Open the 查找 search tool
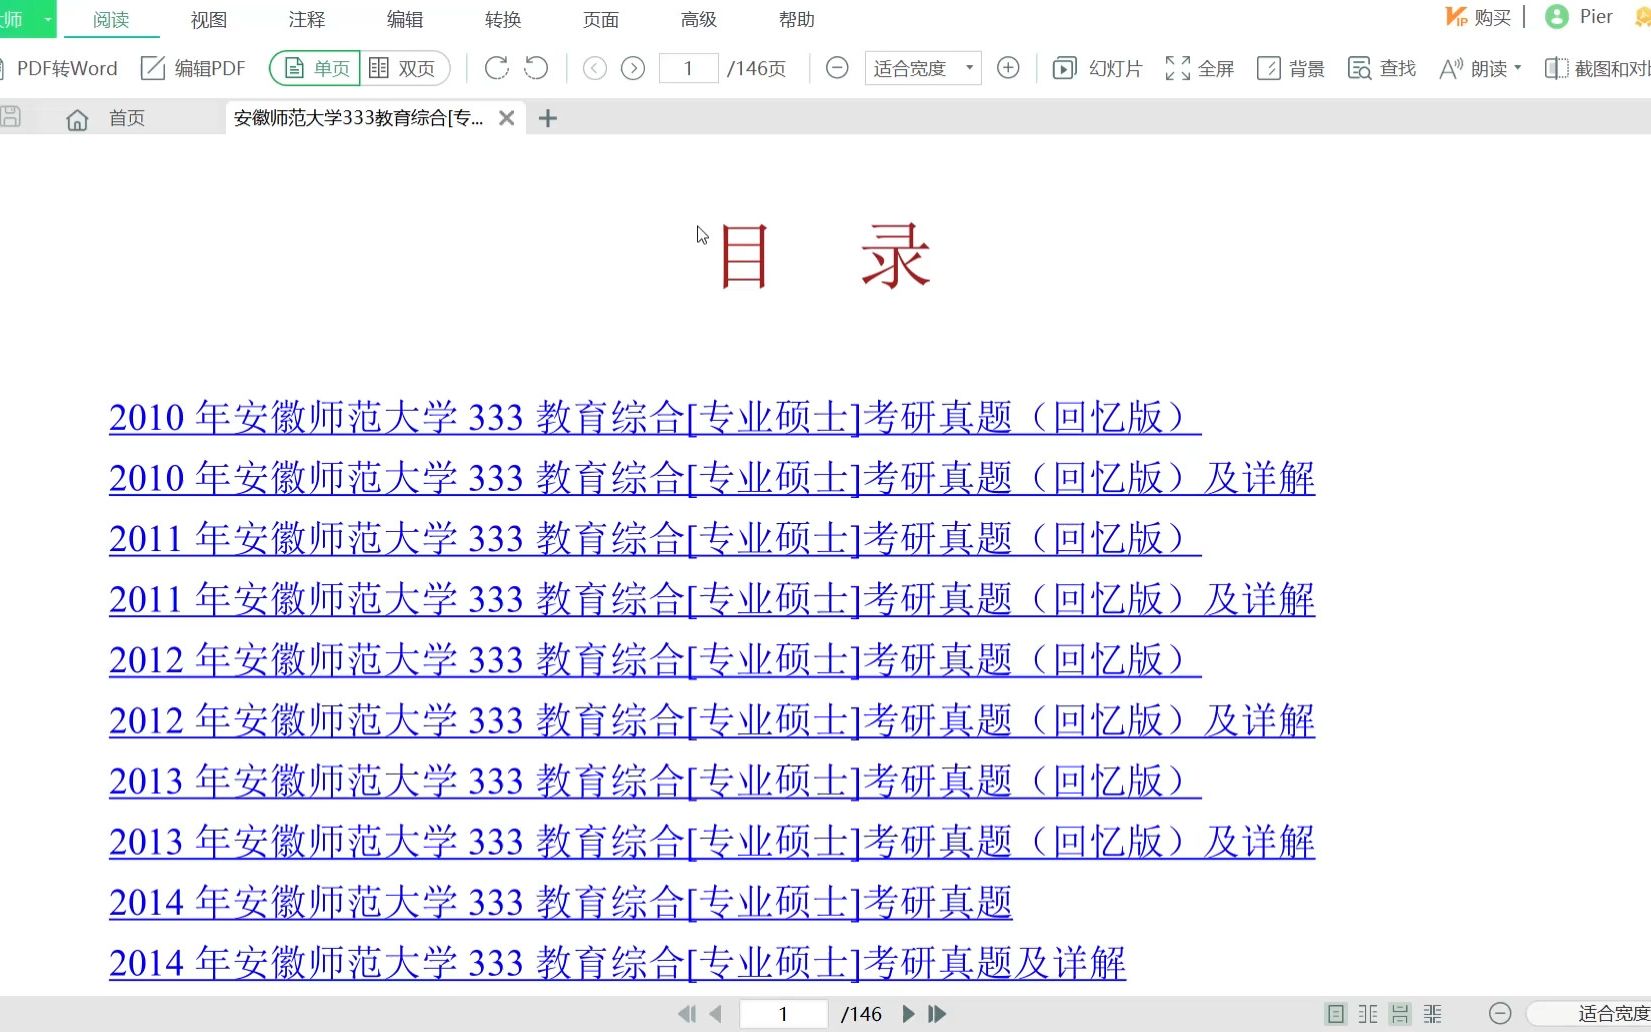This screenshot has height=1032, width=1651. click(x=1382, y=68)
